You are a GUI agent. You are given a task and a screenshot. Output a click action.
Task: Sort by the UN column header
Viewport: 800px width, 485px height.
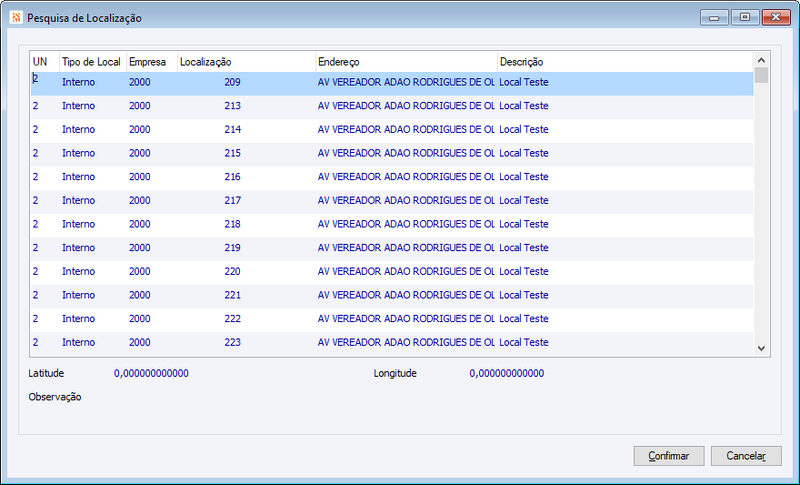[x=44, y=62]
